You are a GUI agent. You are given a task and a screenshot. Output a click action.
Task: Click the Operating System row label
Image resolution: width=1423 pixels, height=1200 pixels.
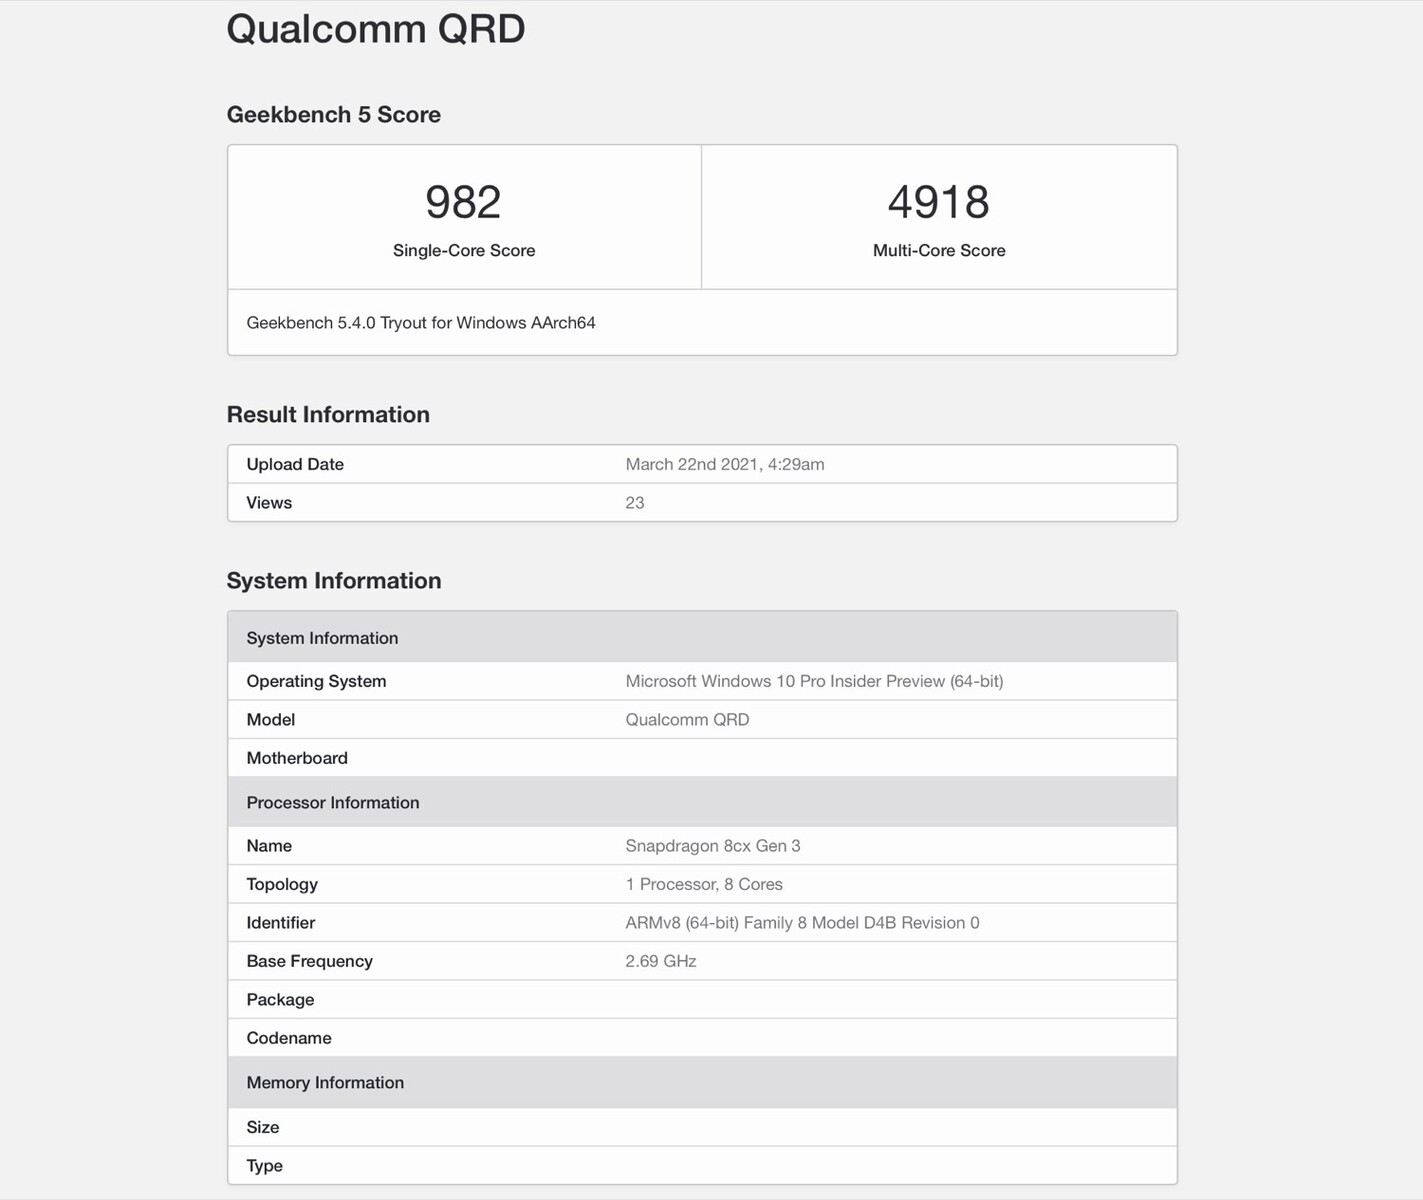(316, 681)
